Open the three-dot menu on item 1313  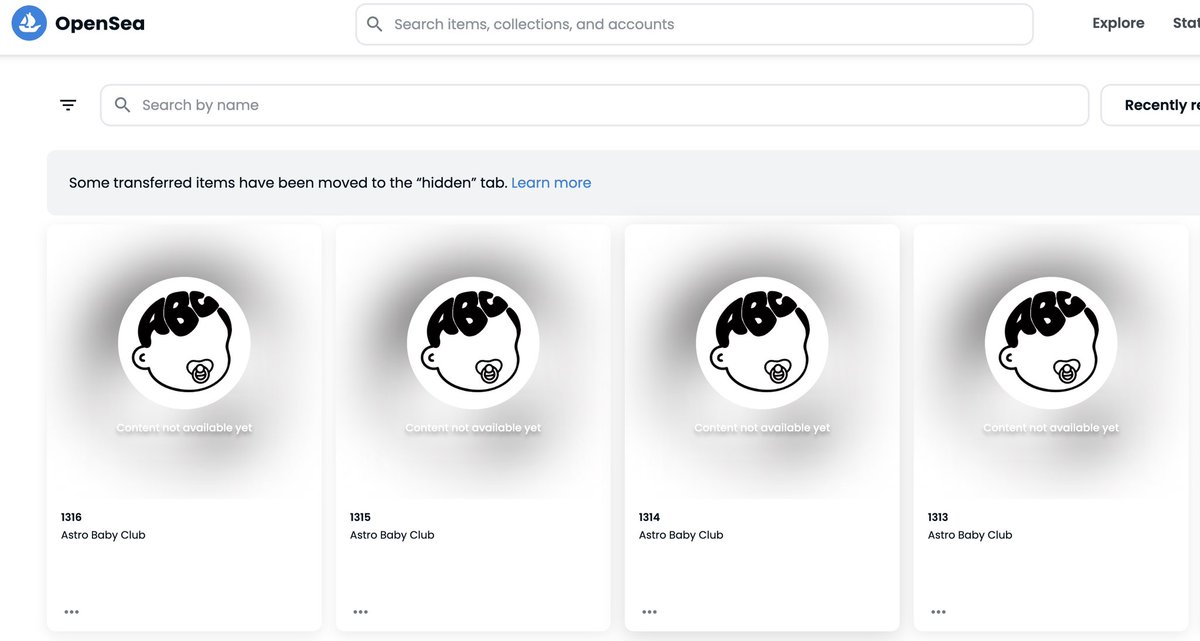(939, 612)
